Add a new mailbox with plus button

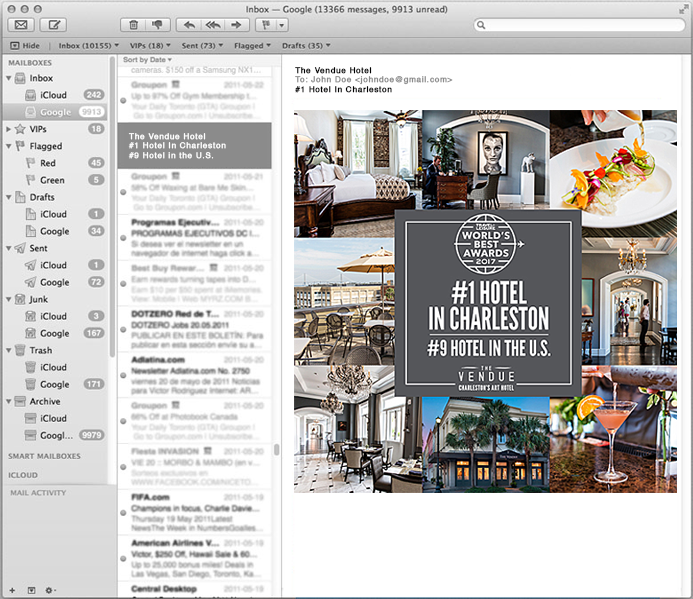pyautogui.click(x=13, y=590)
